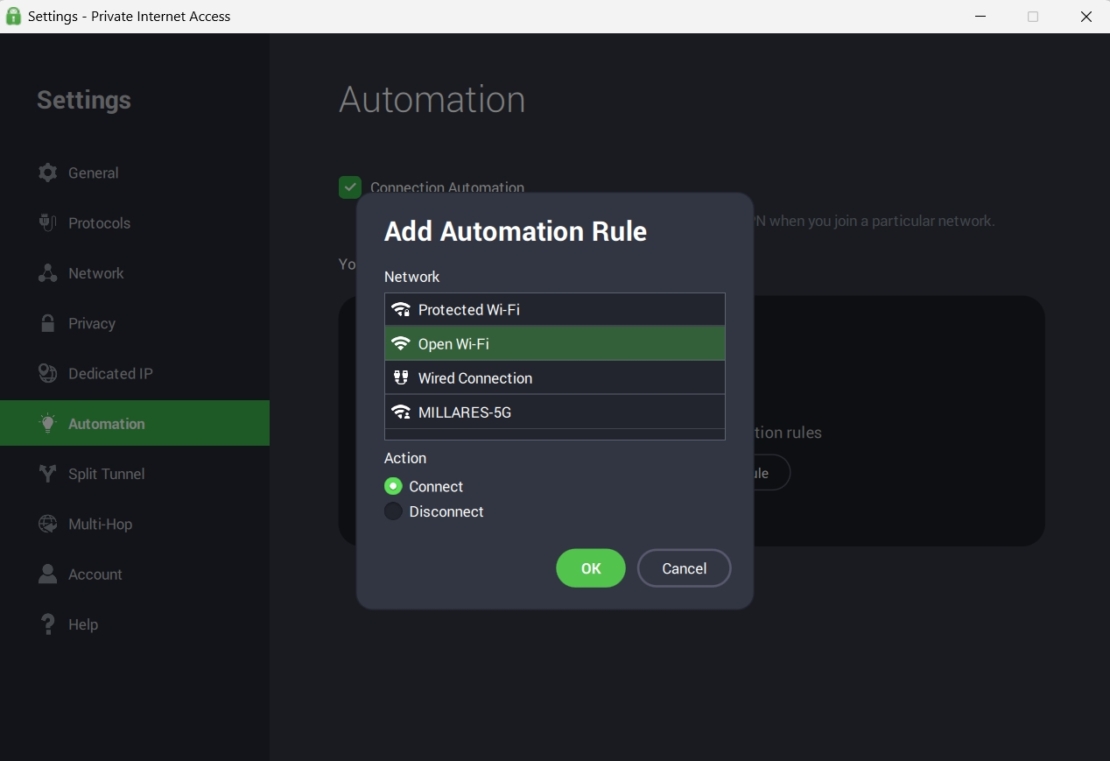Click the Multi-Hop globe icon

pos(47,524)
